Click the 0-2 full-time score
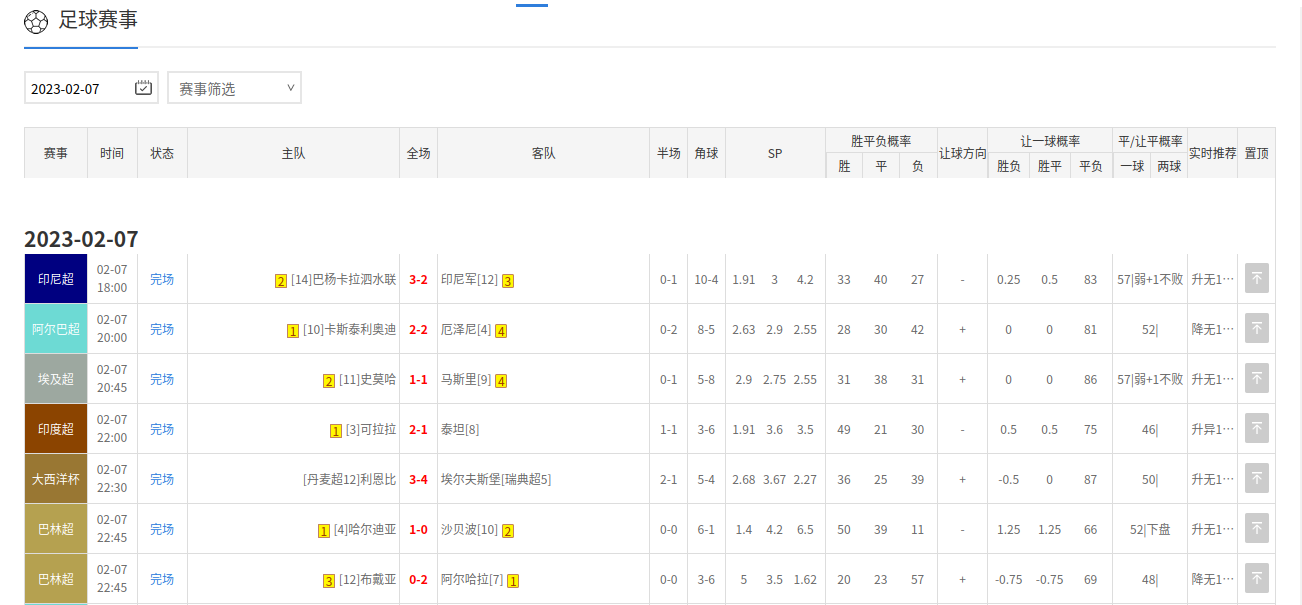The width and height of the screenshot is (1302, 605). pos(418,580)
